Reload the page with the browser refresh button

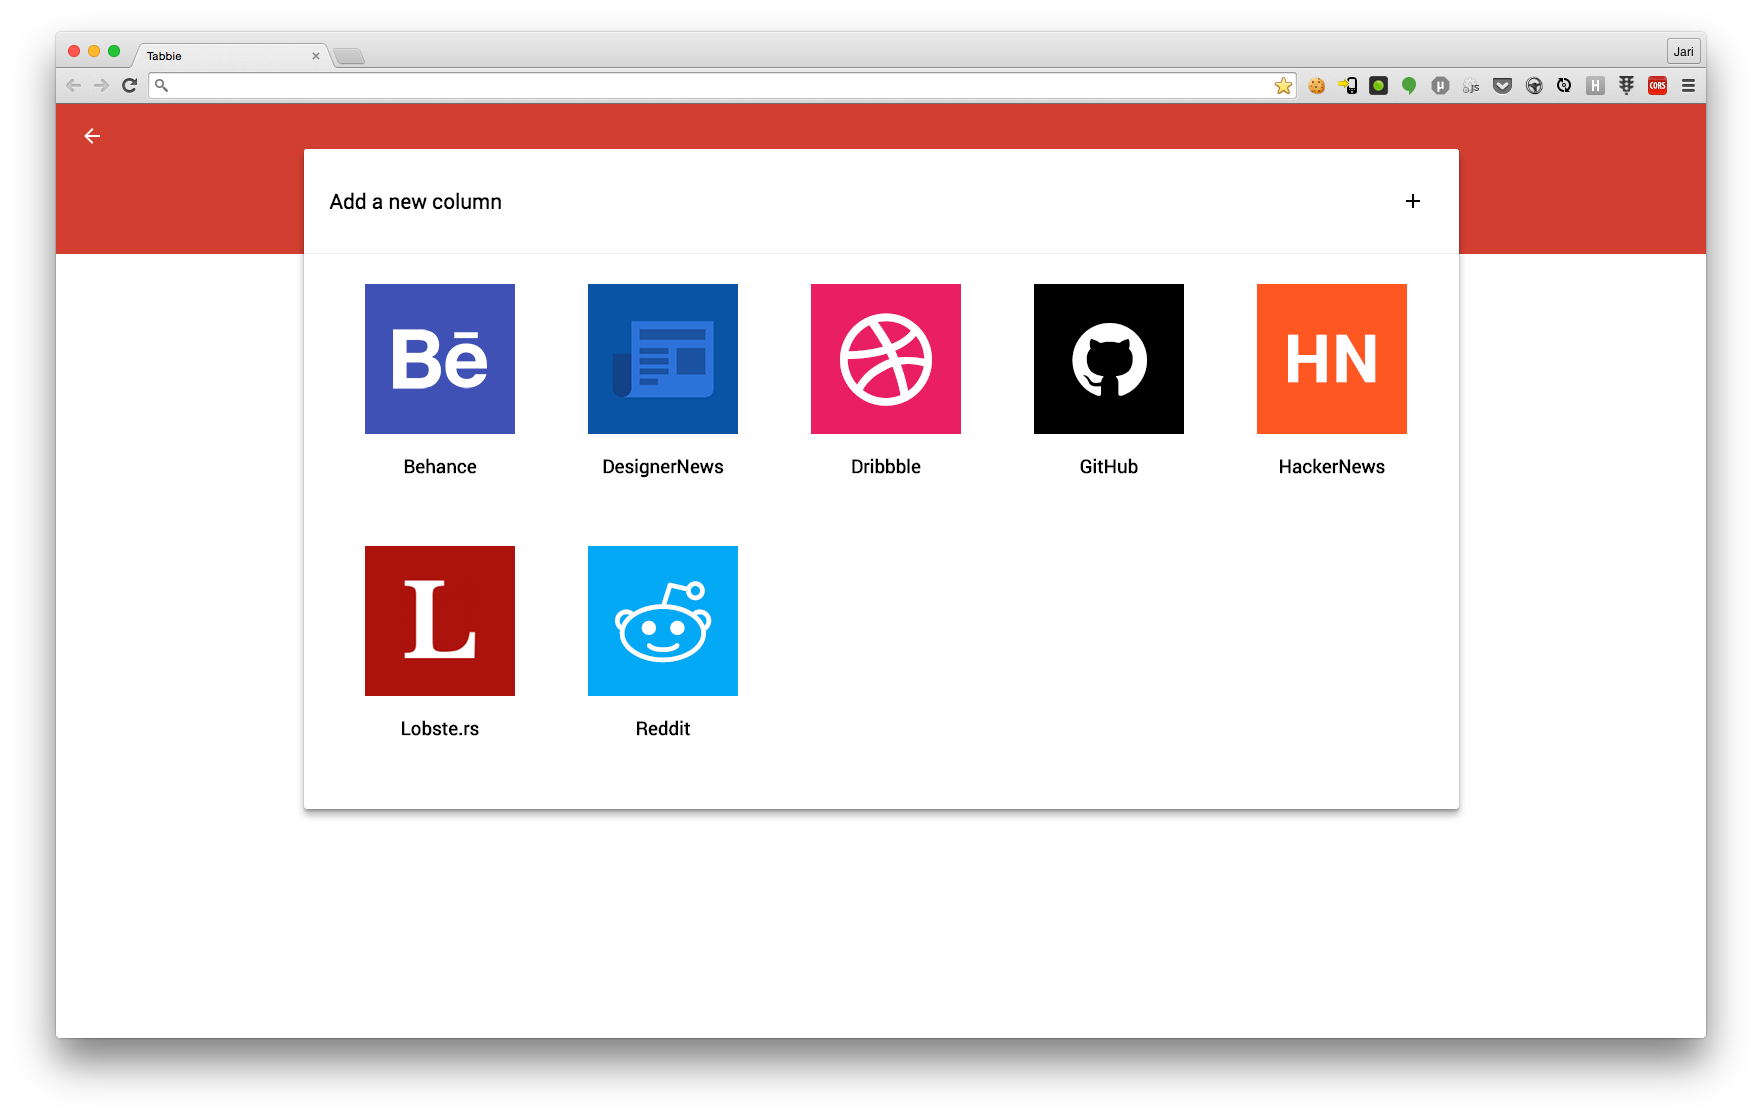coord(129,85)
